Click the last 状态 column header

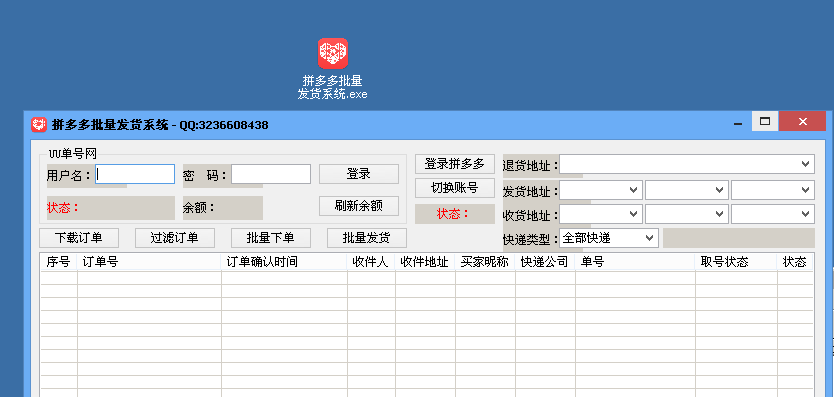[795, 262]
